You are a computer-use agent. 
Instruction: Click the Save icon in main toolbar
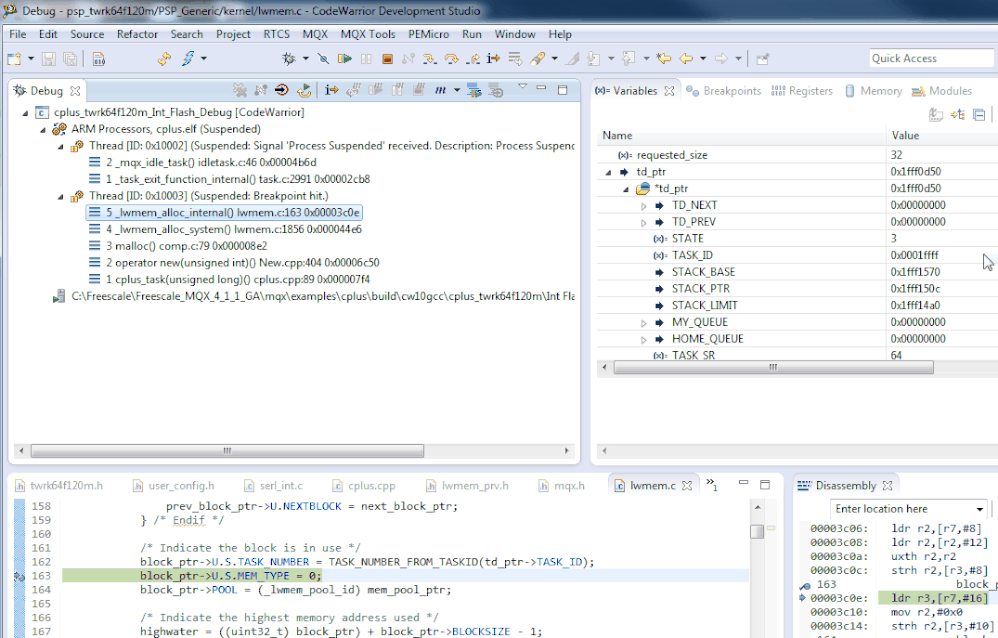point(51,59)
